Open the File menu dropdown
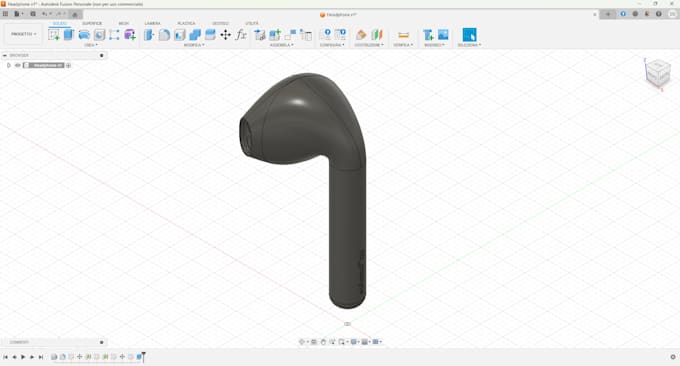 point(18,14)
